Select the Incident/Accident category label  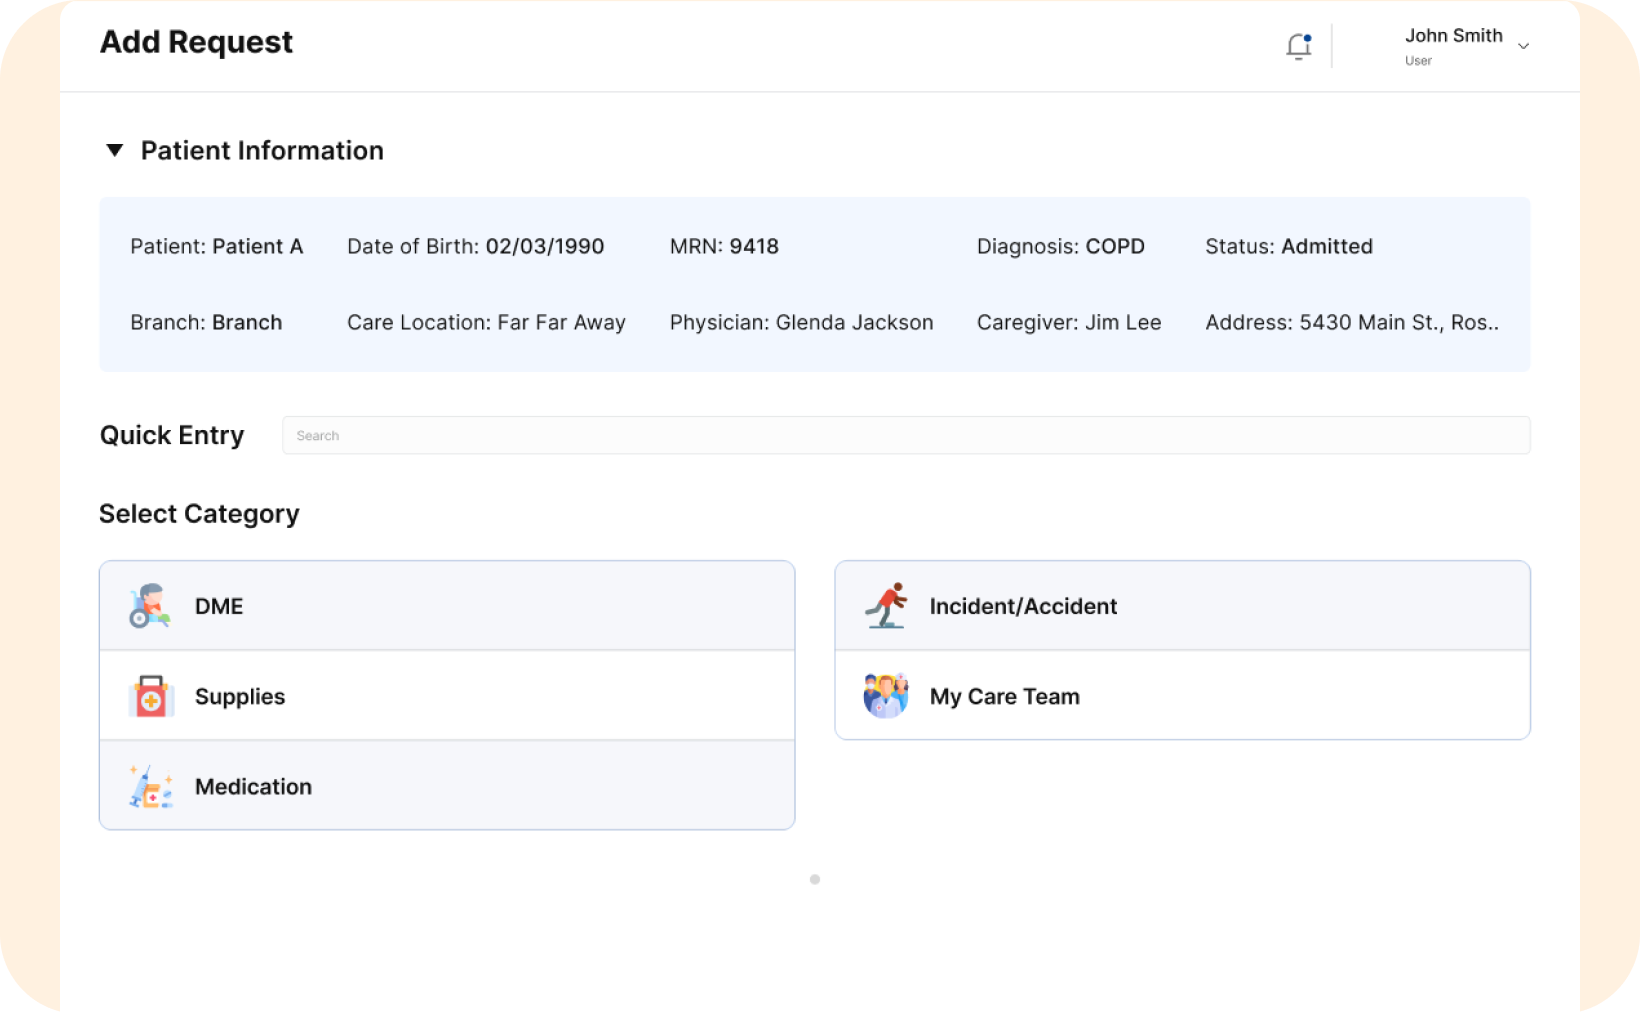tap(1023, 606)
